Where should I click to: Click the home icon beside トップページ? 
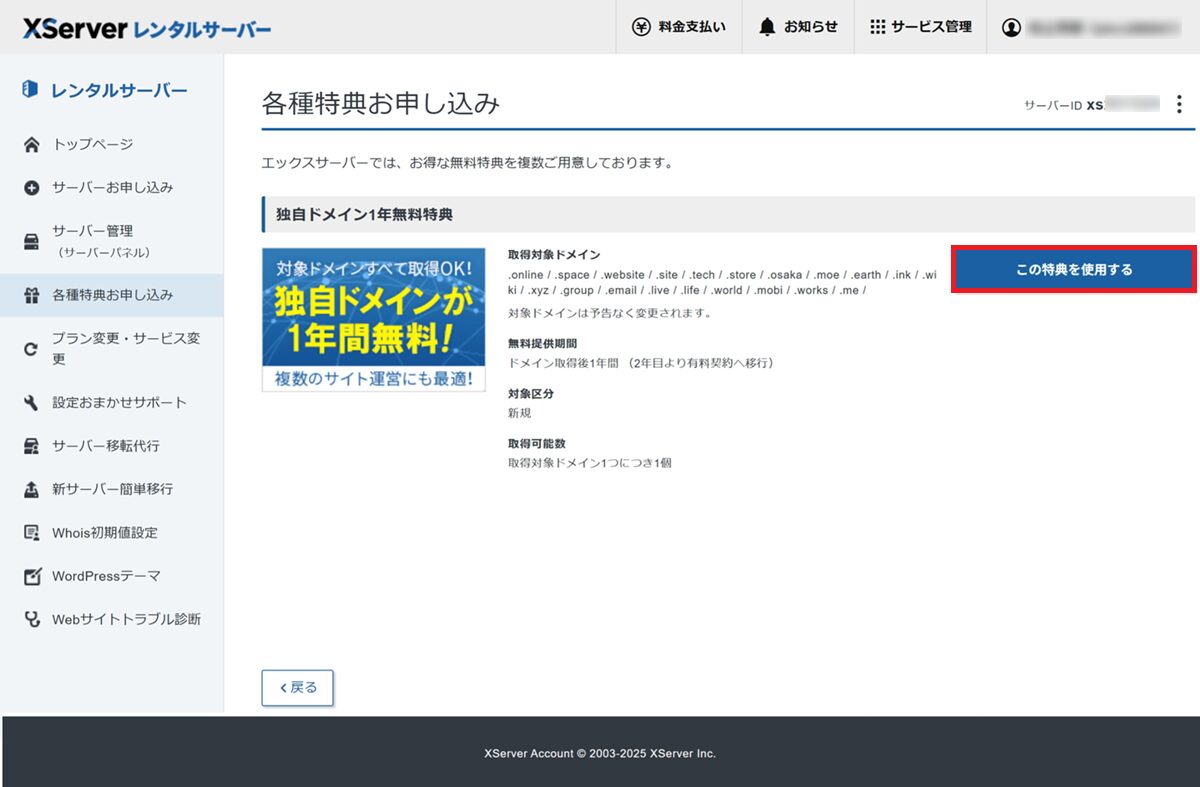(x=32, y=145)
